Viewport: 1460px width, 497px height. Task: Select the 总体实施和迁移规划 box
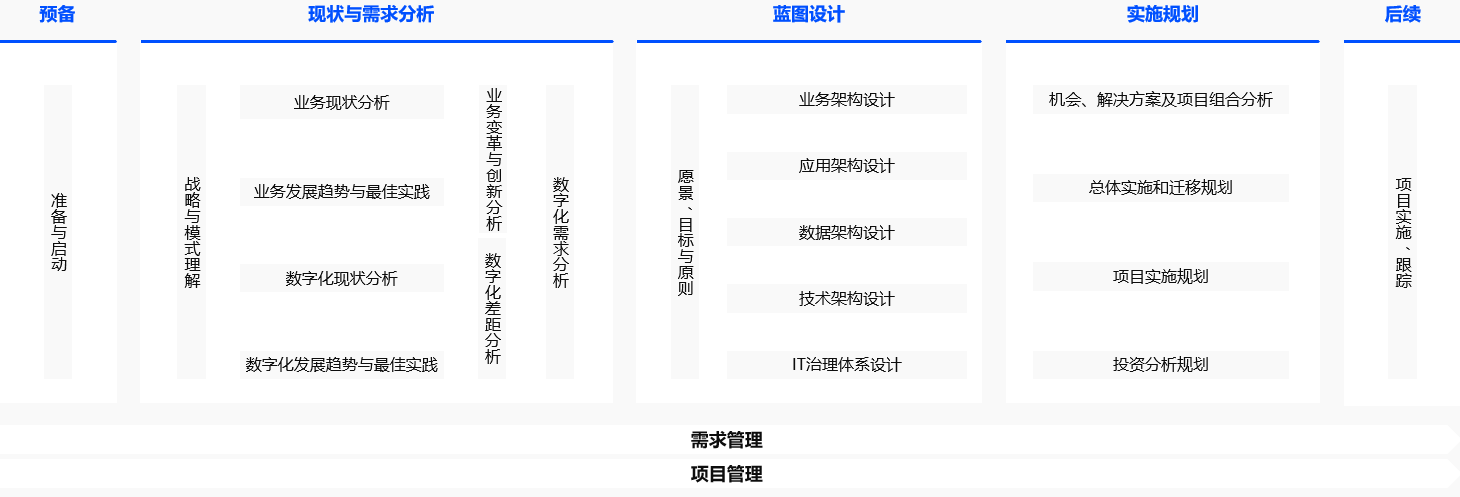point(1160,188)
